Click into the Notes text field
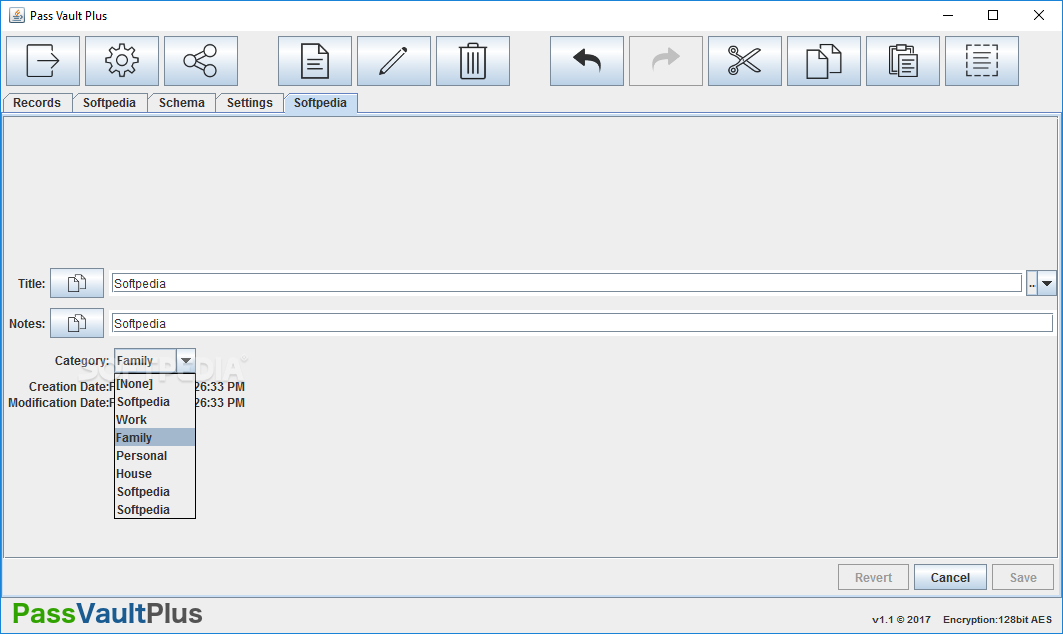The height and width of the screenshot is (634, 1063). coord(582,323)
